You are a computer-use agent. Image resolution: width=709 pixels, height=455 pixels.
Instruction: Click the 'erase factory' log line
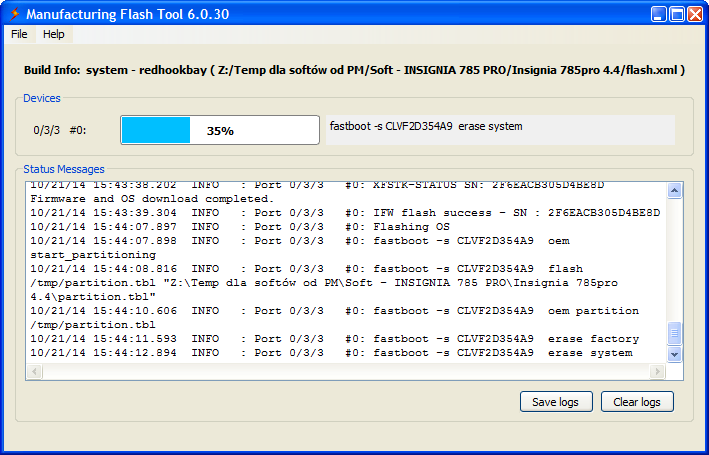coord(335,339)
